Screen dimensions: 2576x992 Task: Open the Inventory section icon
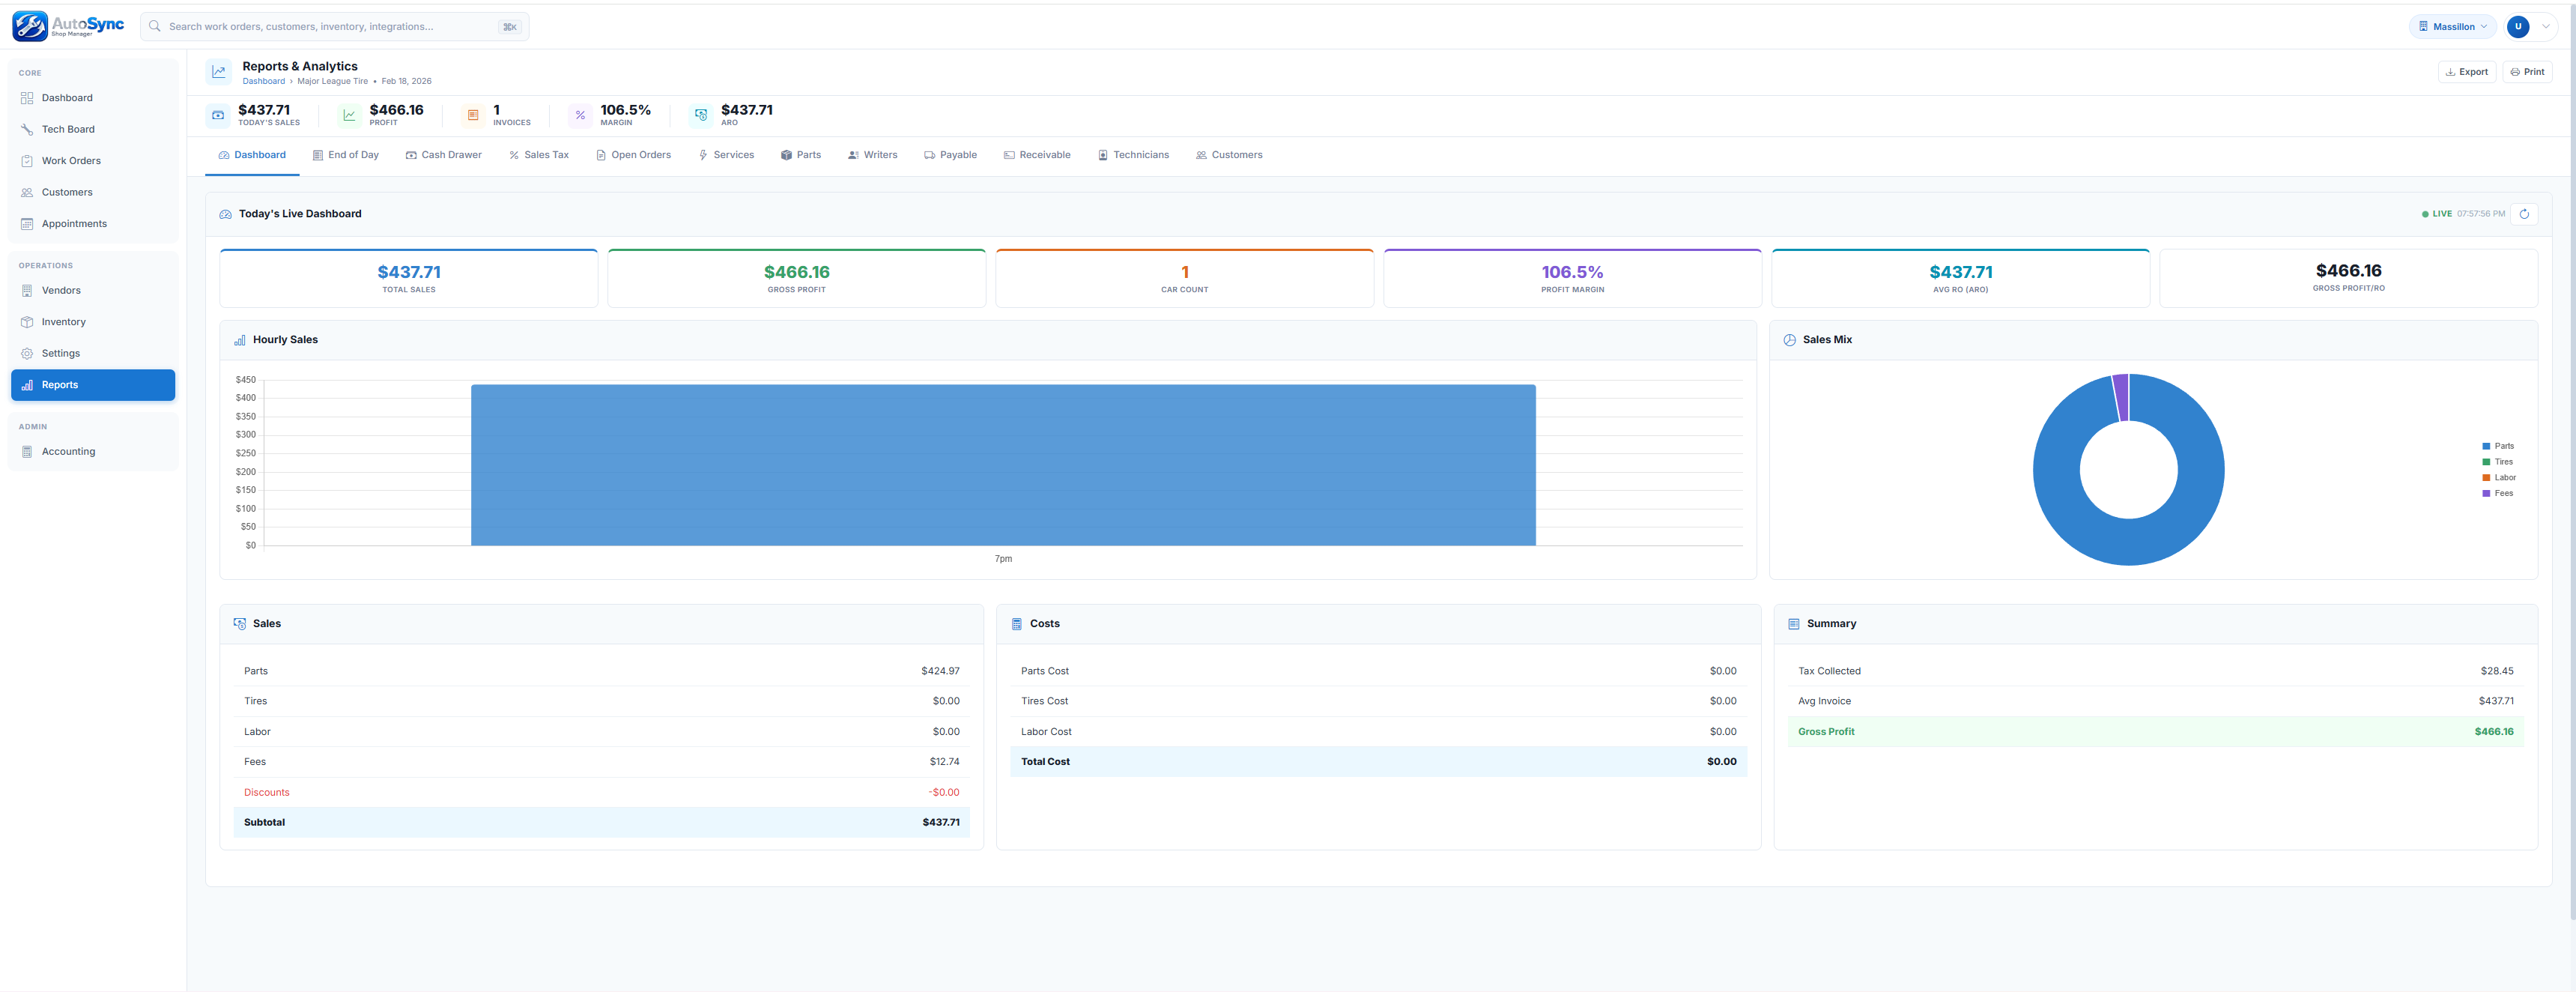click(x=26, y=321)
